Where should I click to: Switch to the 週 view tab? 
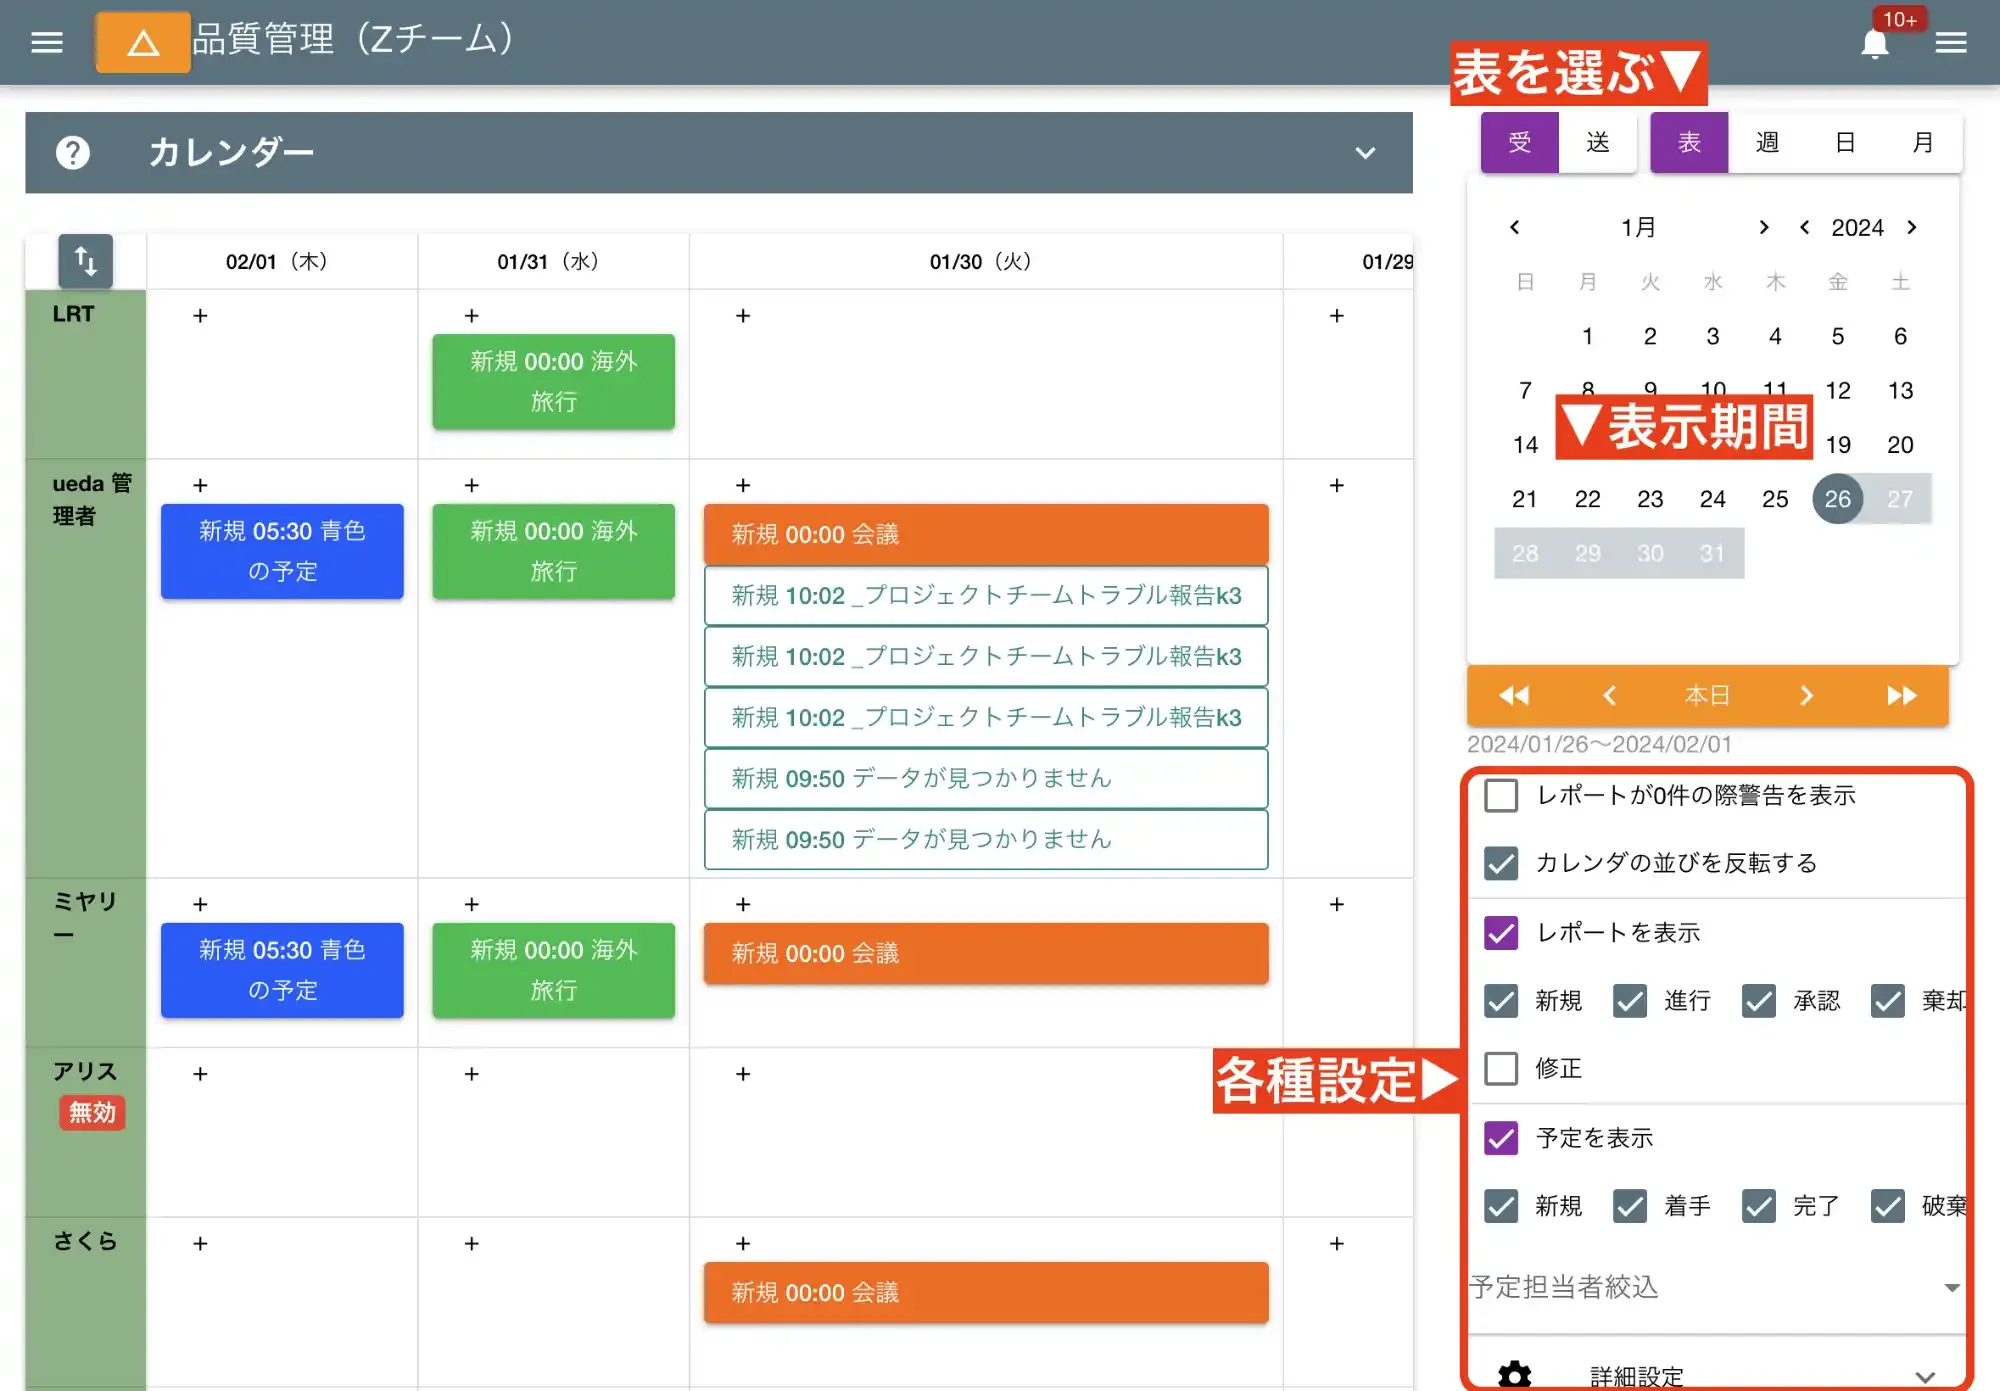[x=1767, y=143]
